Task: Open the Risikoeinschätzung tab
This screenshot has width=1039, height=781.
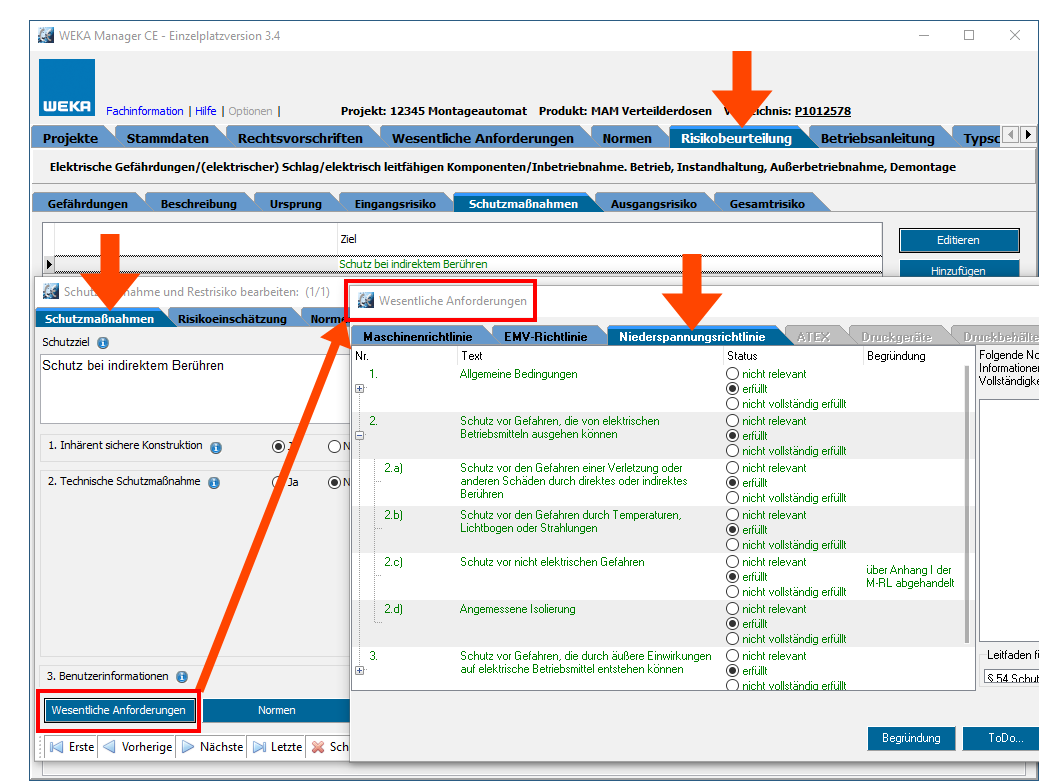Action: point(232,319)
